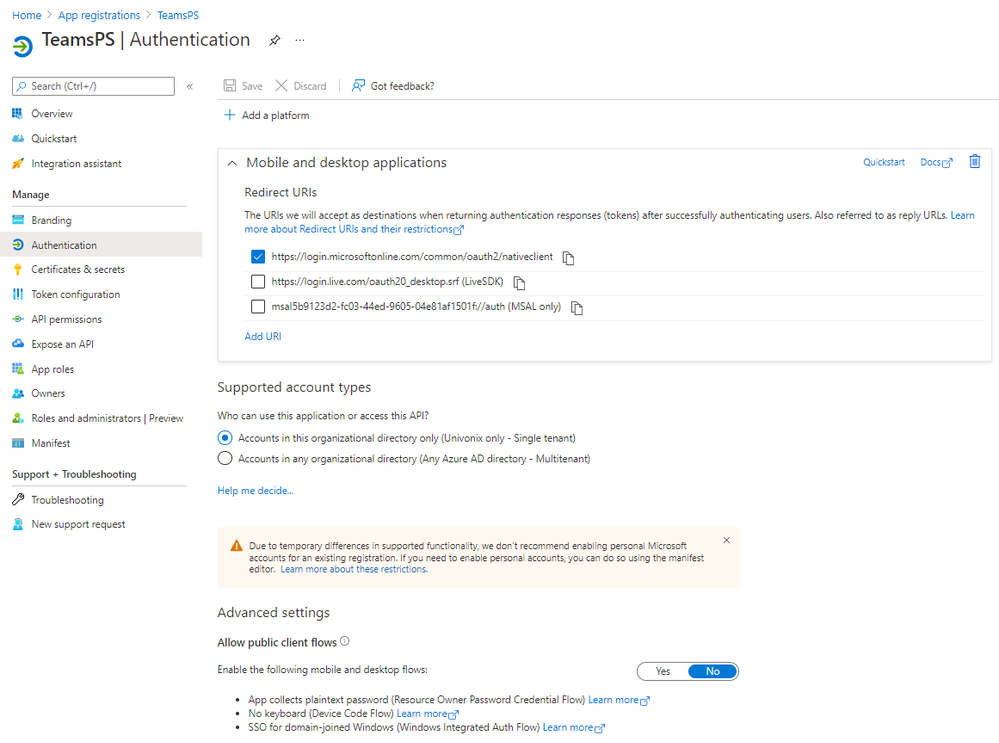Collapse the Mobile and desktop applications section
Image resolution: width=999 pixels, height=743 pixels.
tap(233, 163)
